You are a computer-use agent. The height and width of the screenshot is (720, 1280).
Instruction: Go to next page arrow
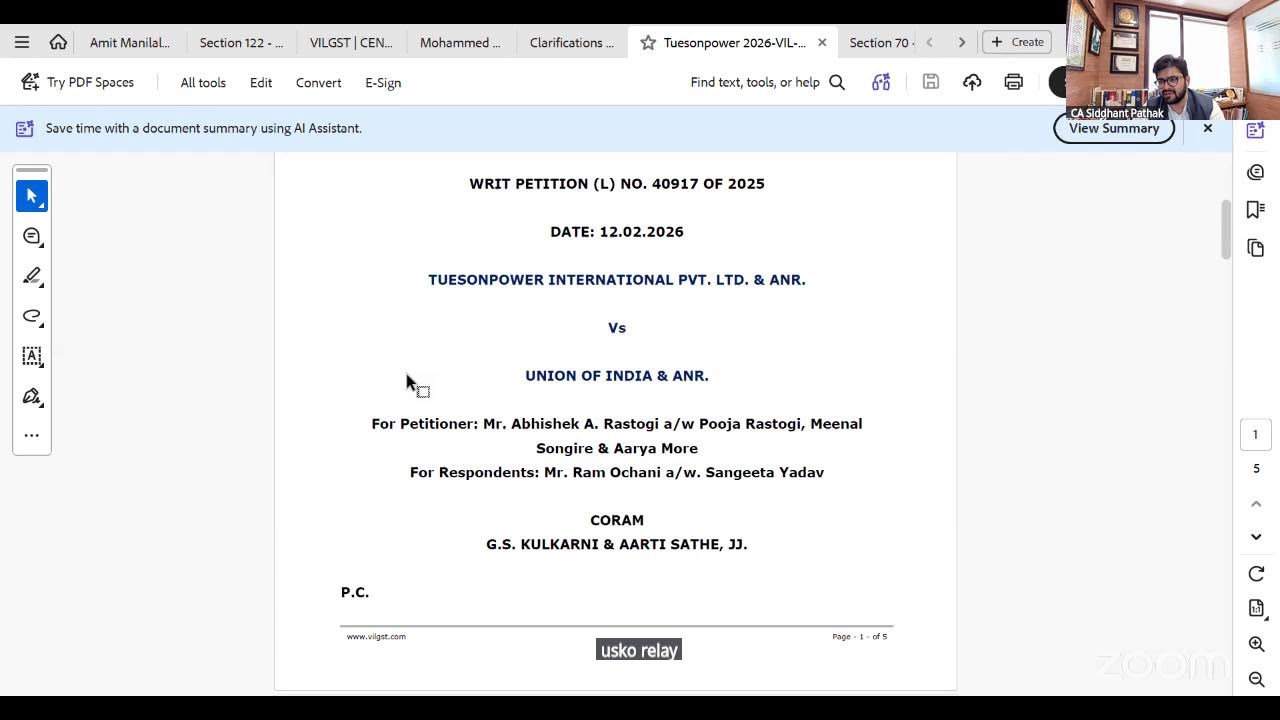pyautogui.click(x=1256, y=537)
